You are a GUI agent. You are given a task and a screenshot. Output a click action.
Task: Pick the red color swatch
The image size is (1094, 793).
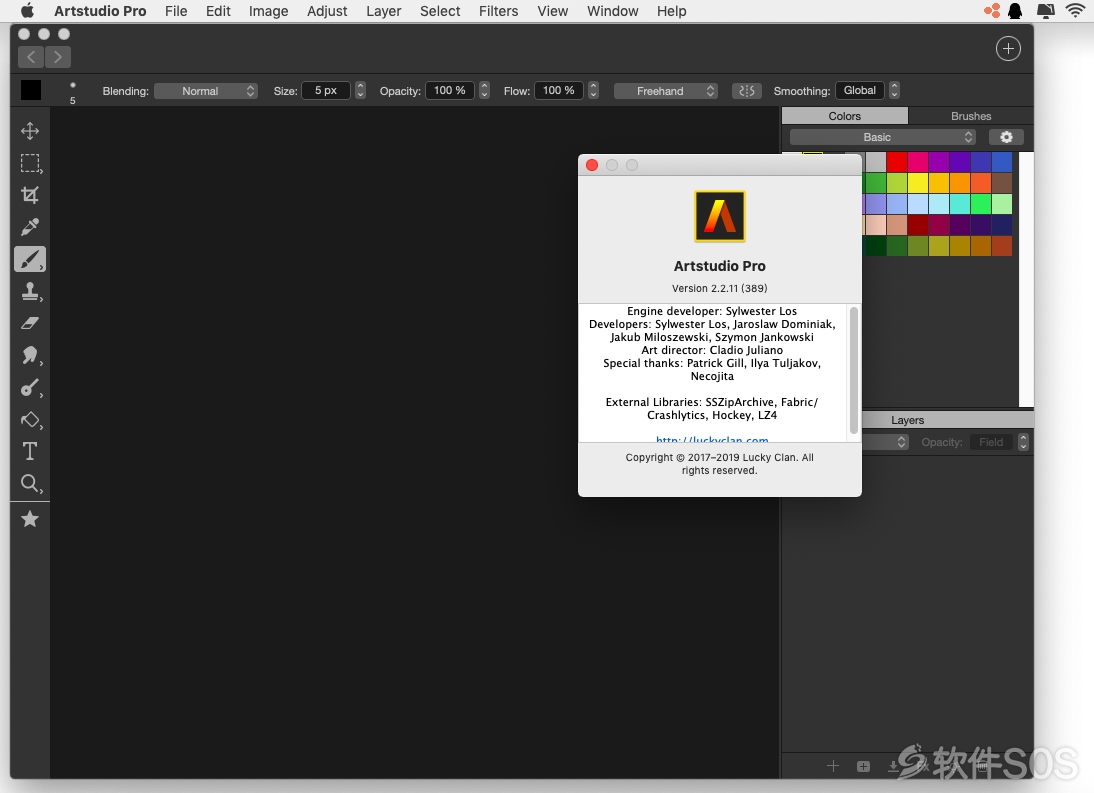pyautogui.click(x=897, y=162)
